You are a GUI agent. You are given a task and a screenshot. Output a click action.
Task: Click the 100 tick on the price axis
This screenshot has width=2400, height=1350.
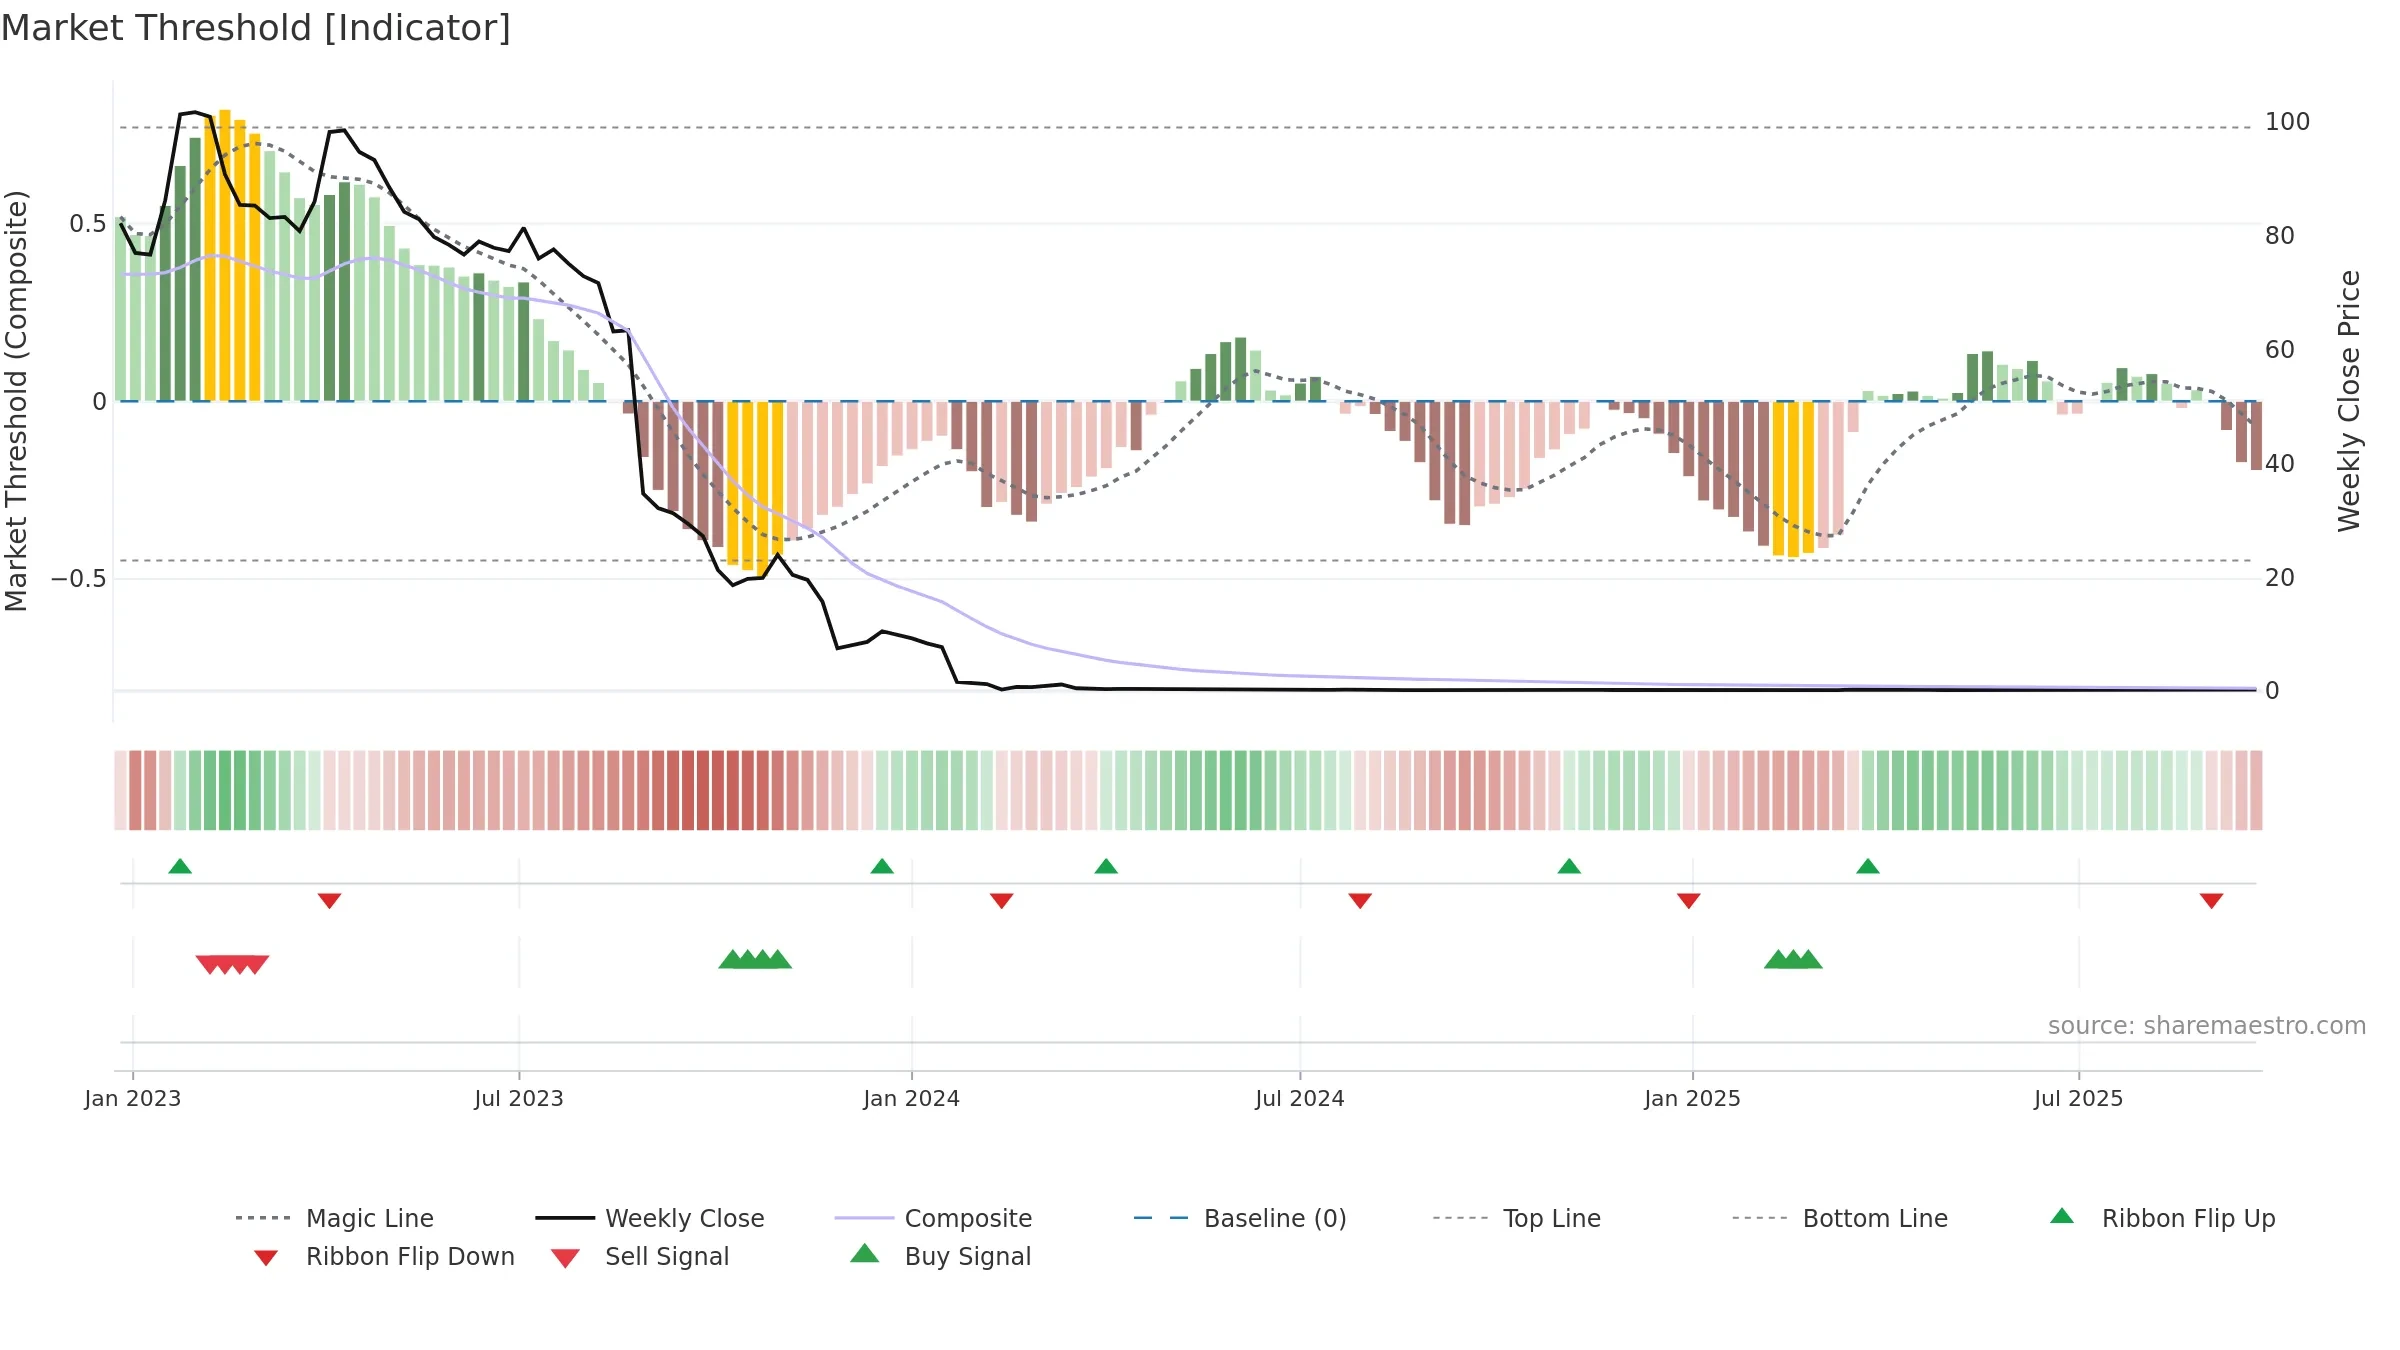pyautogui.click(x=2288, y=122)
